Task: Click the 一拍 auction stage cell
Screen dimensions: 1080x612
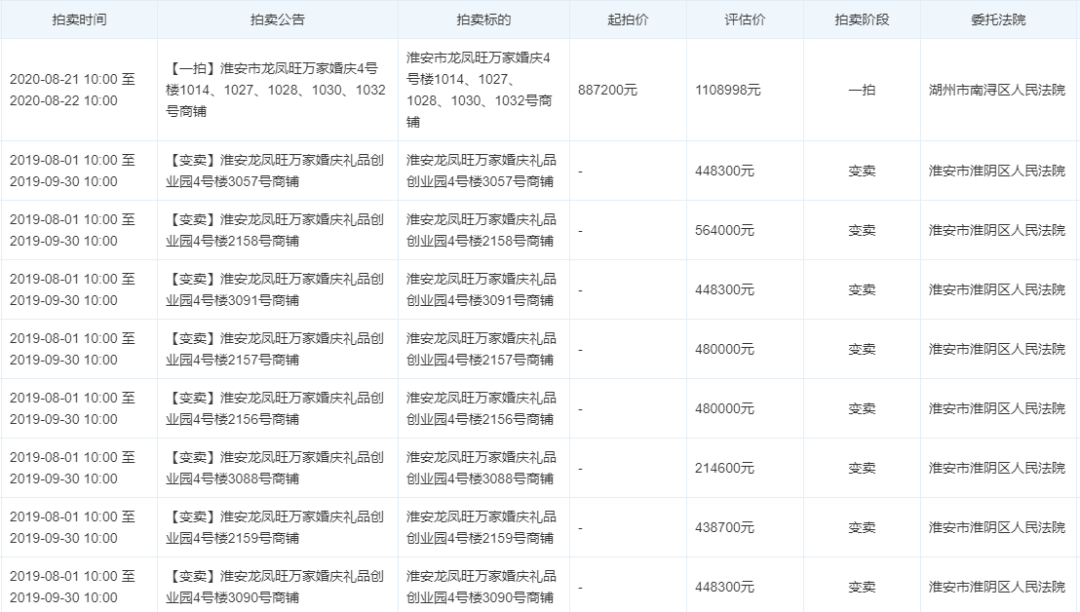Action: click(862, 90)
